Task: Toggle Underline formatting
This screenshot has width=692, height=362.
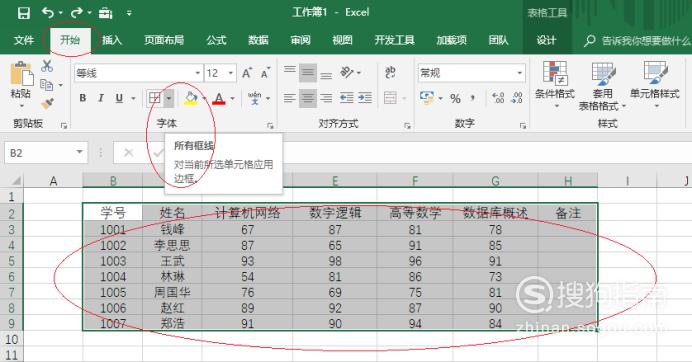Action: tap(119, 98)
